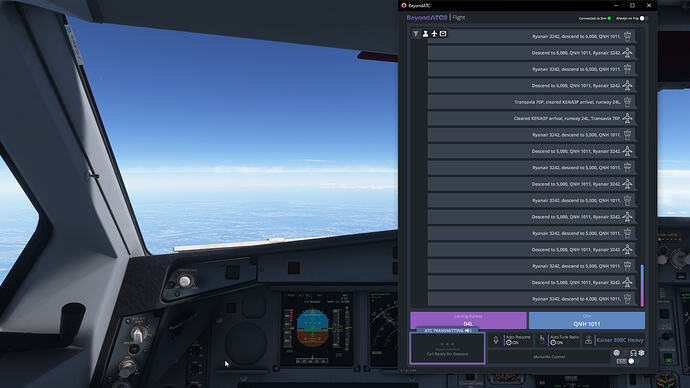The width and height of the screenshot is (690, 388).
Task: Click tower icon on descend to 4,000 row
Action: tap(628, 299)
